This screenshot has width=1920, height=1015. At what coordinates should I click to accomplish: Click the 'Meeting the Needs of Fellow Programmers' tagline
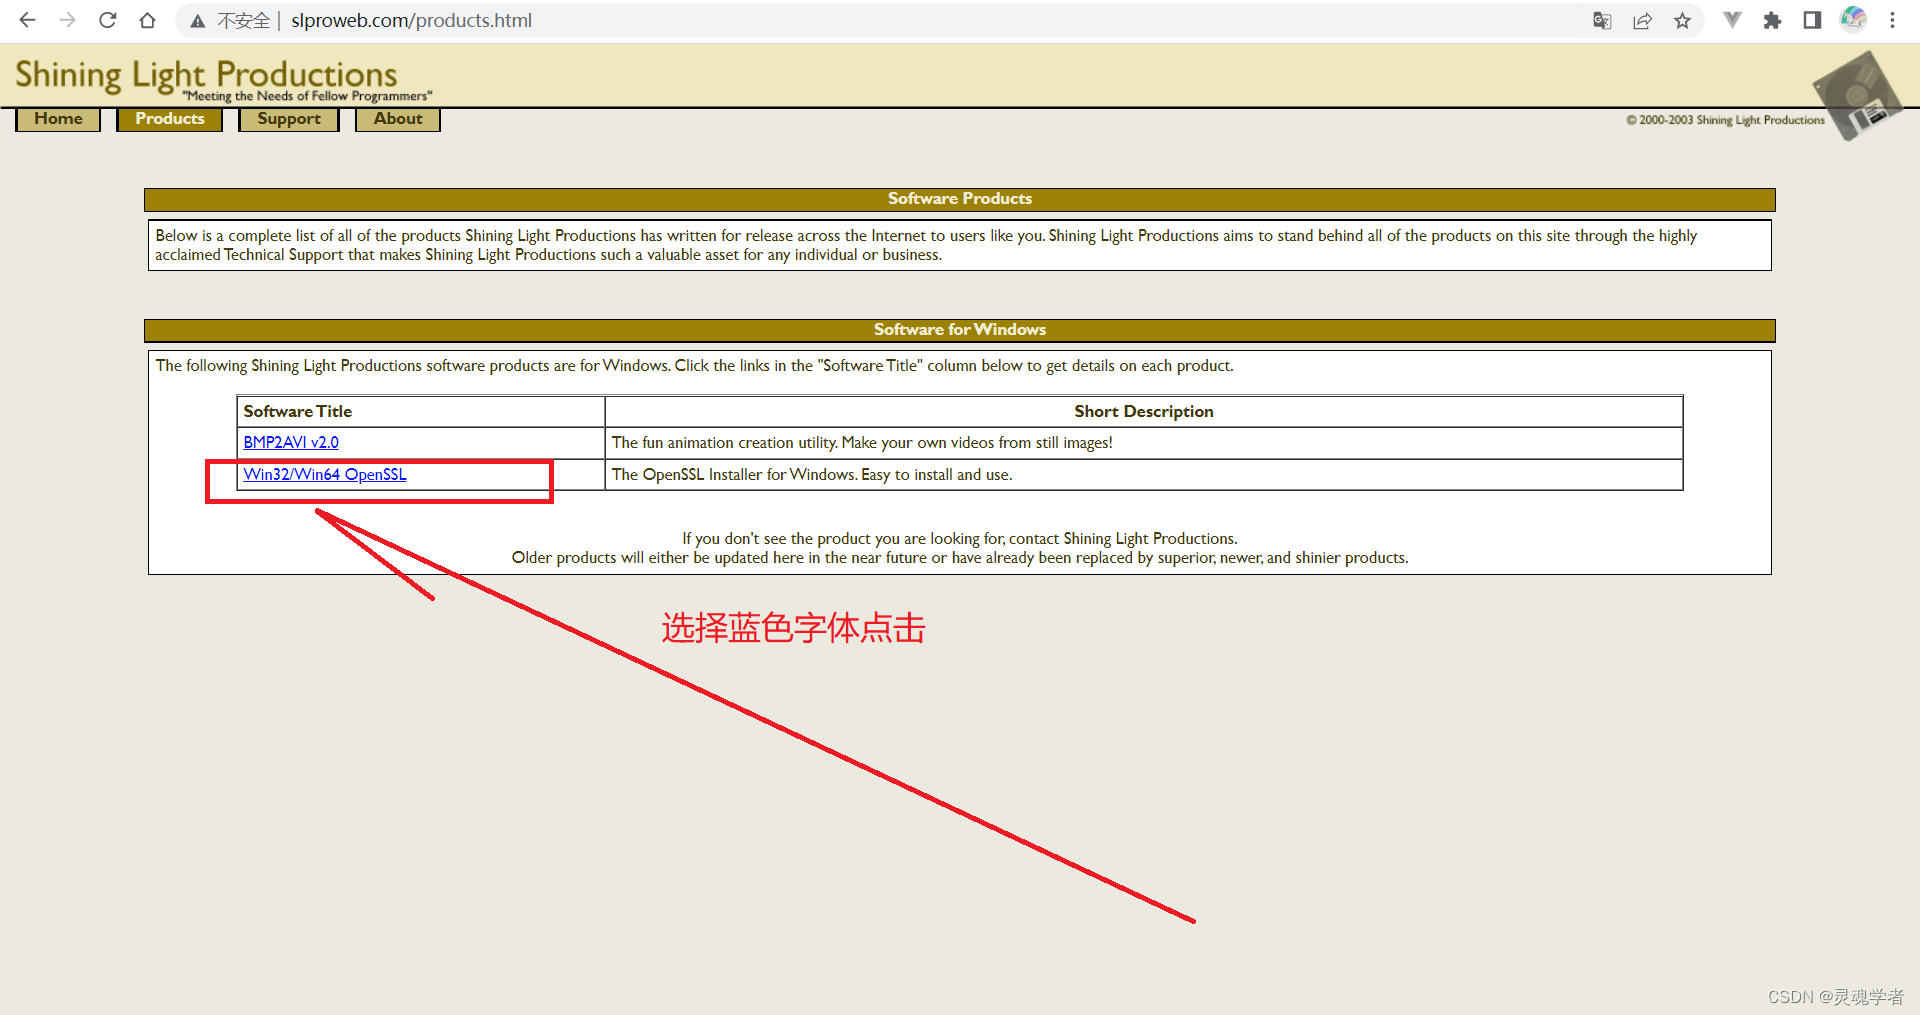point(308,96)
